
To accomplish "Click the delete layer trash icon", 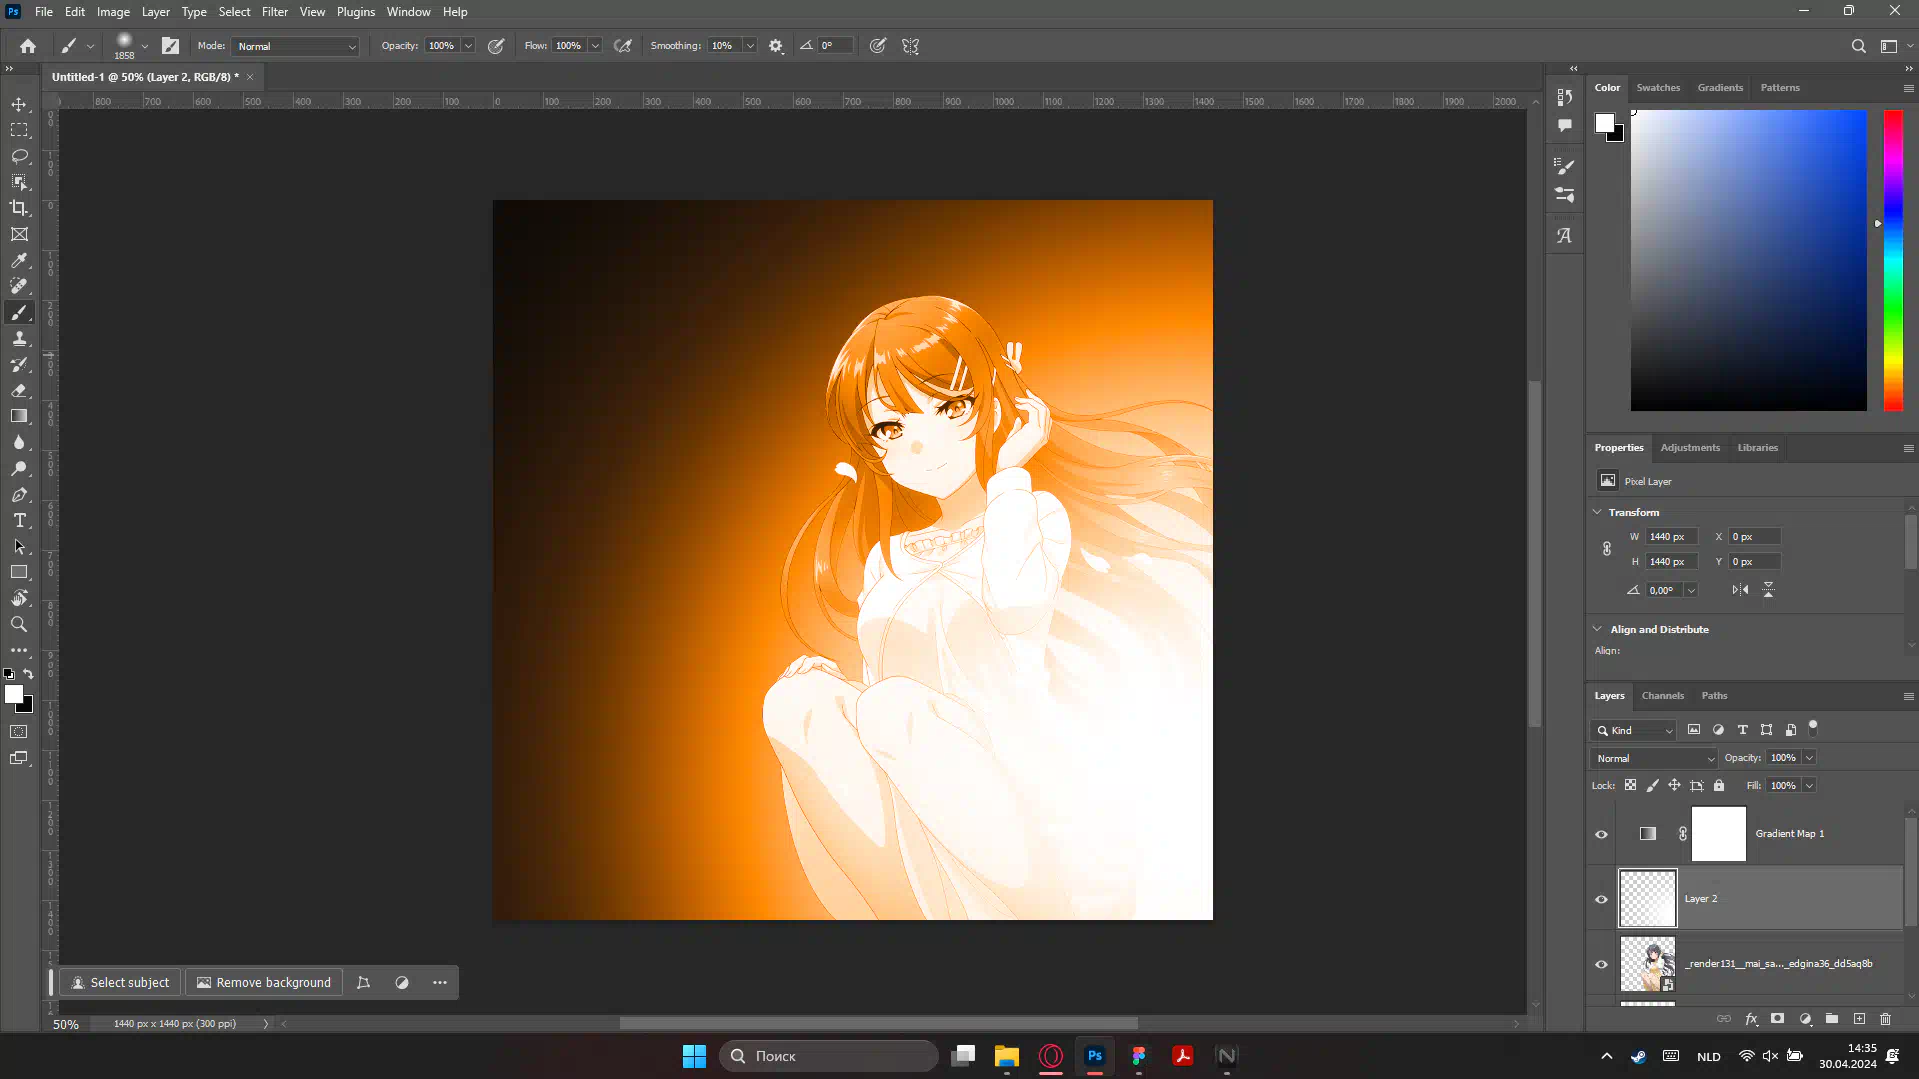I will (1885, 1019).
